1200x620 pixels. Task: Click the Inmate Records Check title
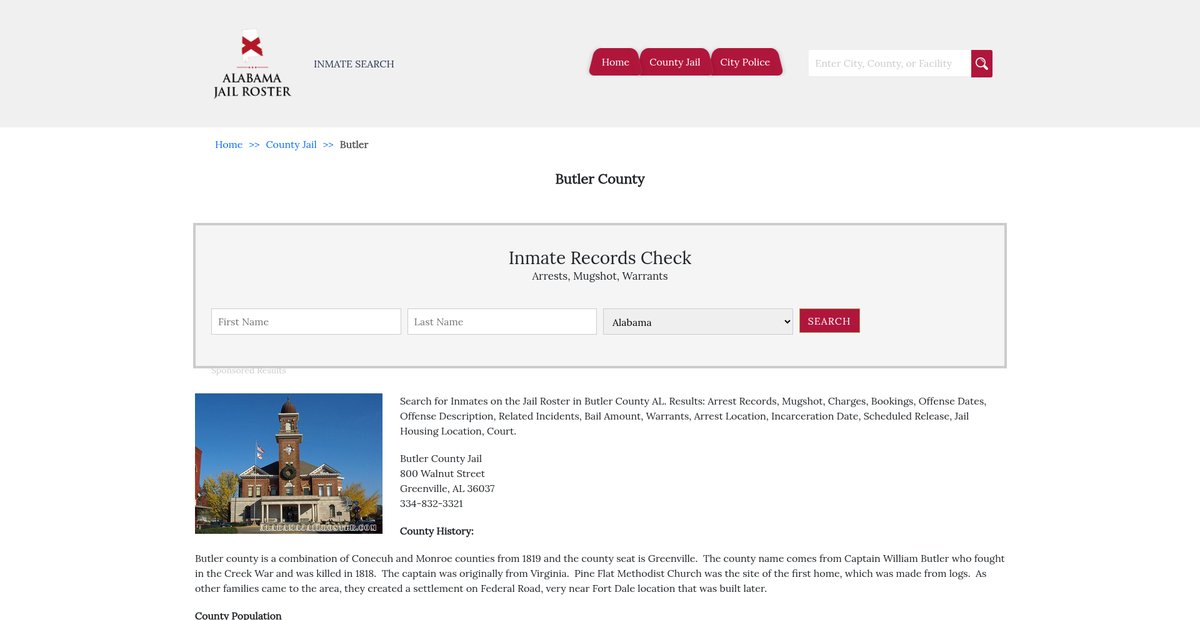(x=600, y=258)
